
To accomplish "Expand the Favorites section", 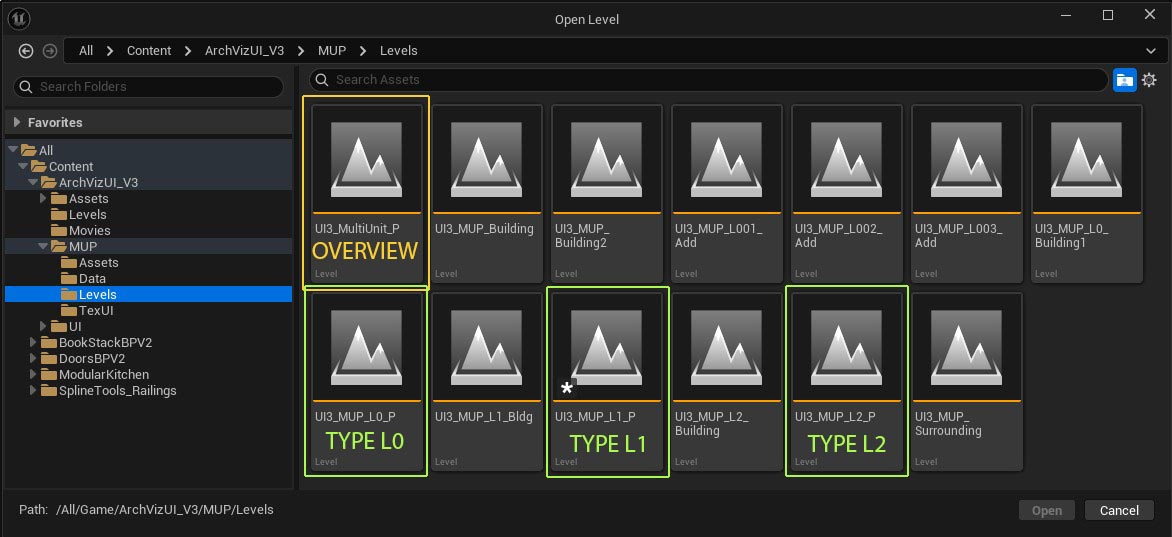I will click(17, 123).
